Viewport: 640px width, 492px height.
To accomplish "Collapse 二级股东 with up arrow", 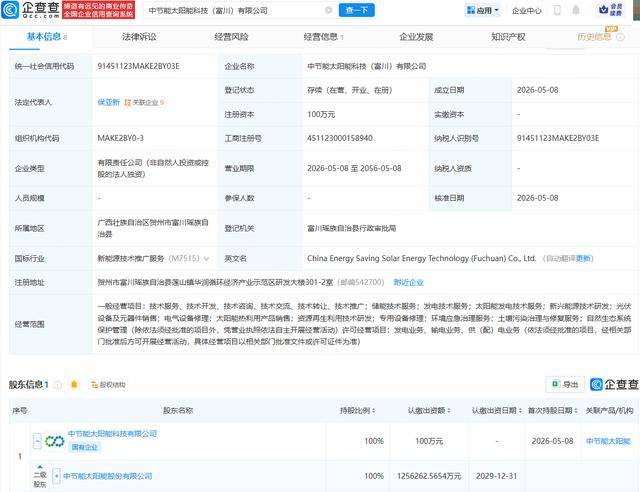I will 40,467.
